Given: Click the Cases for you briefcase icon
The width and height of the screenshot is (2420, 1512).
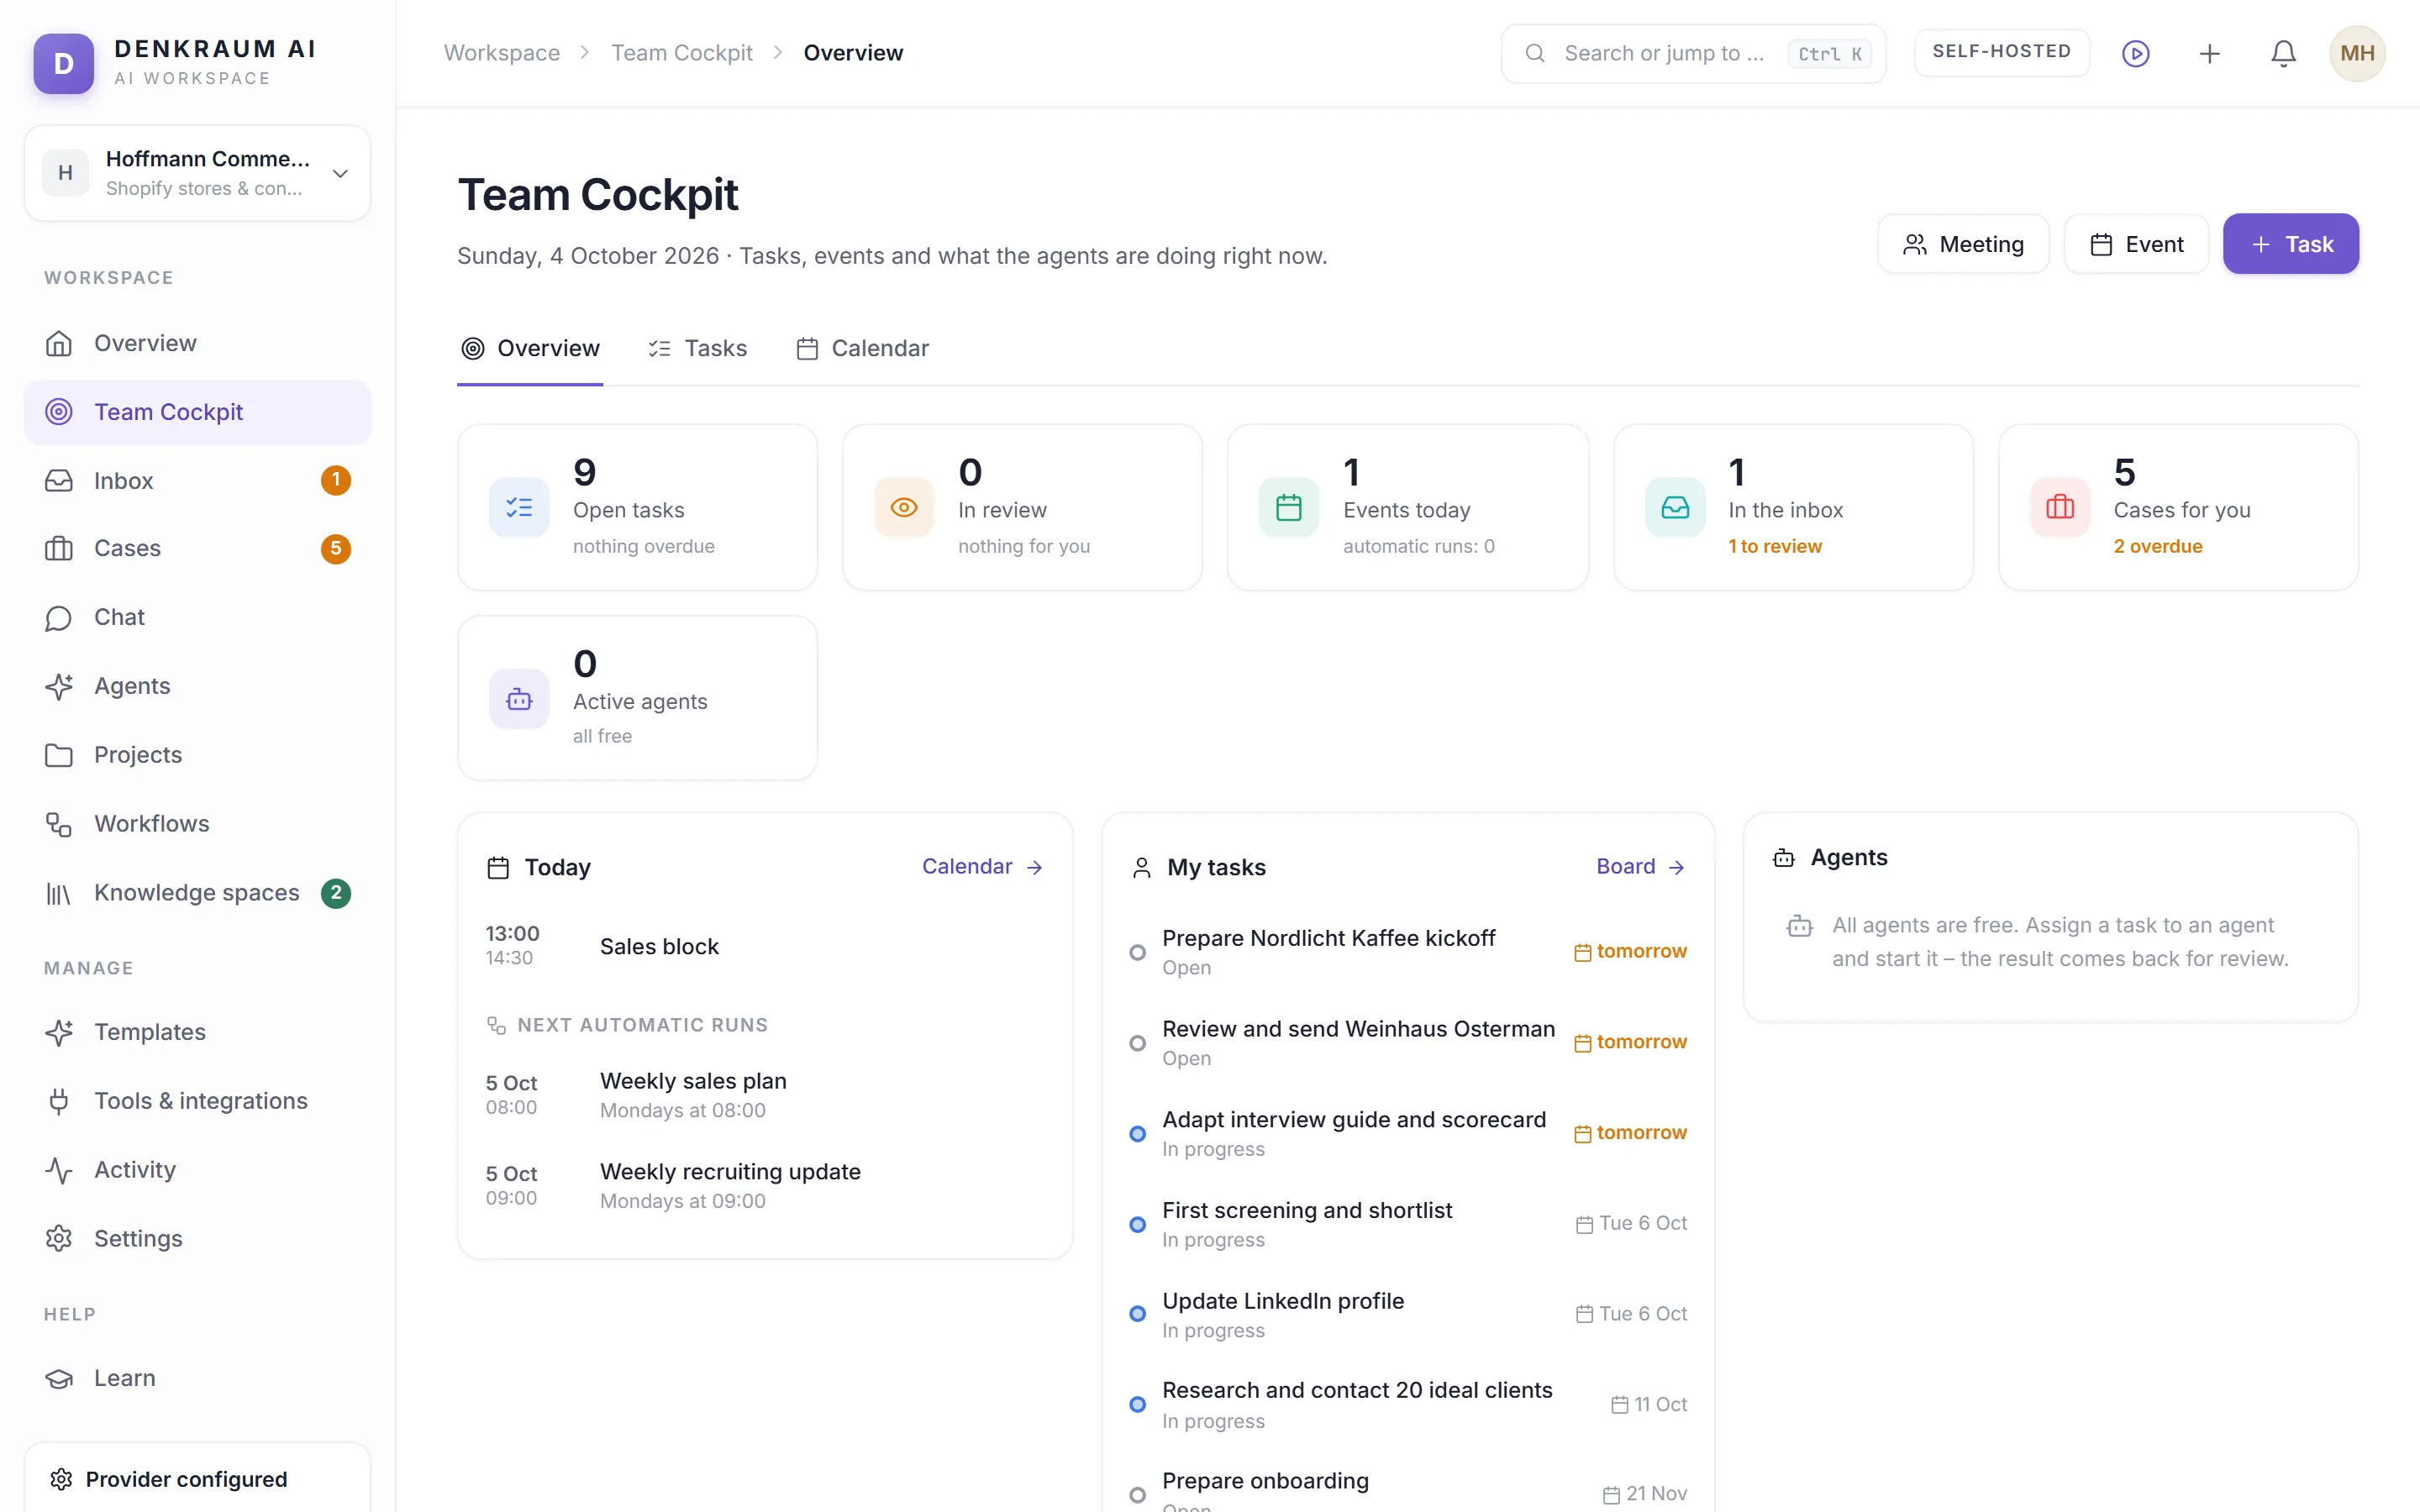Looking at the screenshot, I should point(2060,507).
